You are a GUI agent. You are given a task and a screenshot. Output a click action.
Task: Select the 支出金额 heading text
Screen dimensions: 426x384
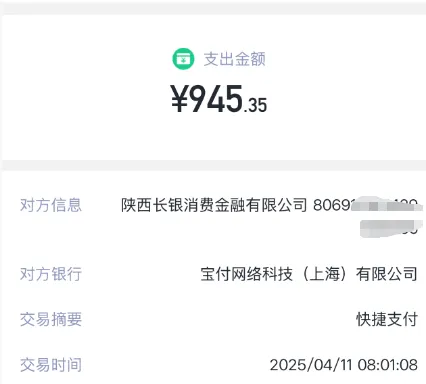pos(235,59)
